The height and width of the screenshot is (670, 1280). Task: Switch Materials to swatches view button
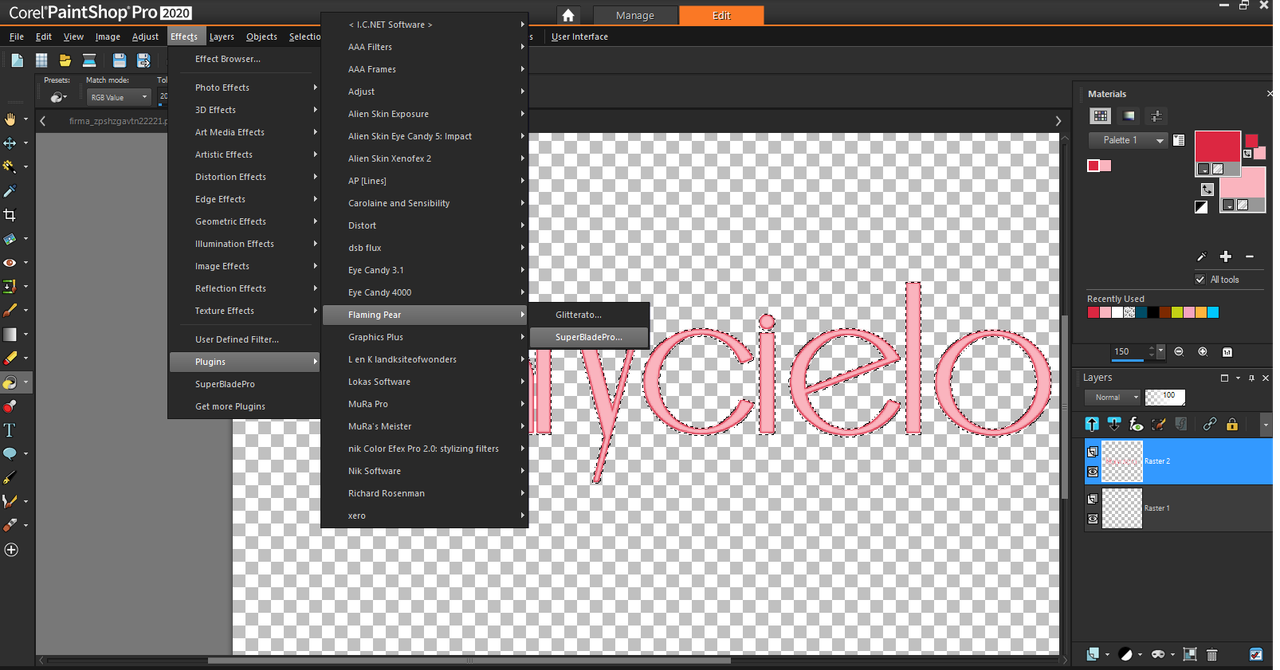click(1100, 116)
